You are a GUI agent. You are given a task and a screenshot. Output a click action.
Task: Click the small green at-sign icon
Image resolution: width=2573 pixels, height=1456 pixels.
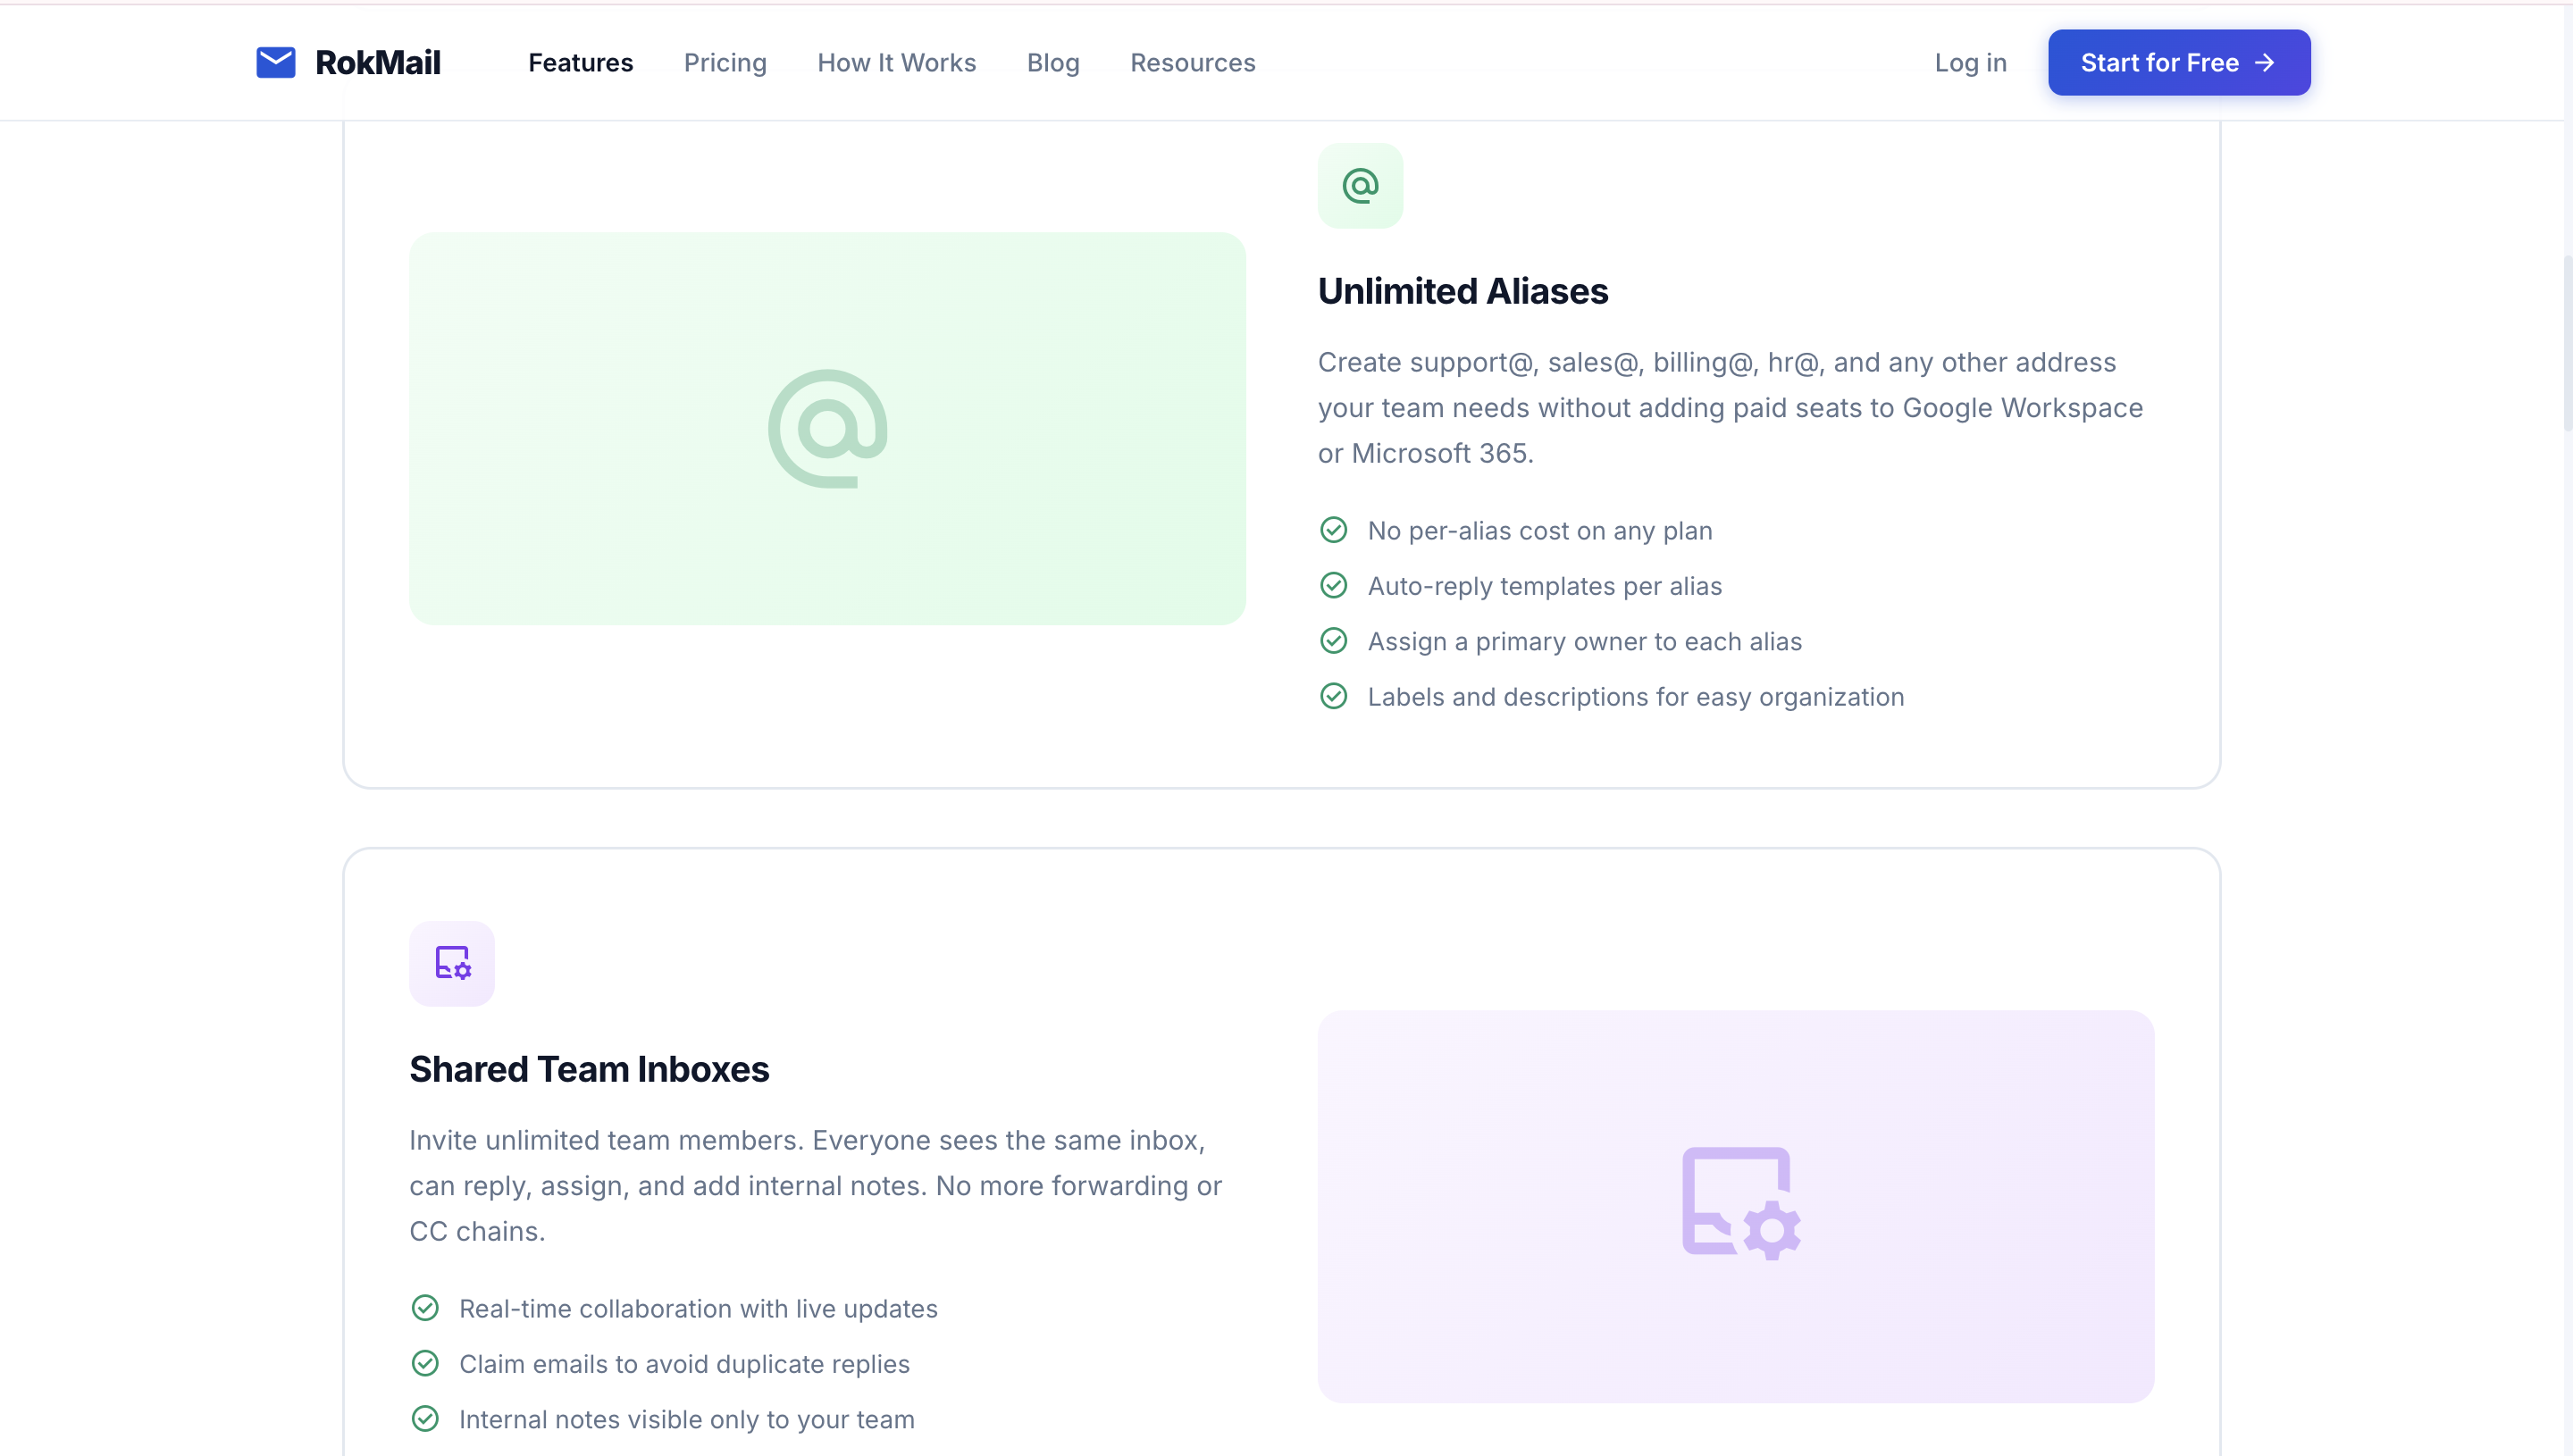coord(1360,185)
